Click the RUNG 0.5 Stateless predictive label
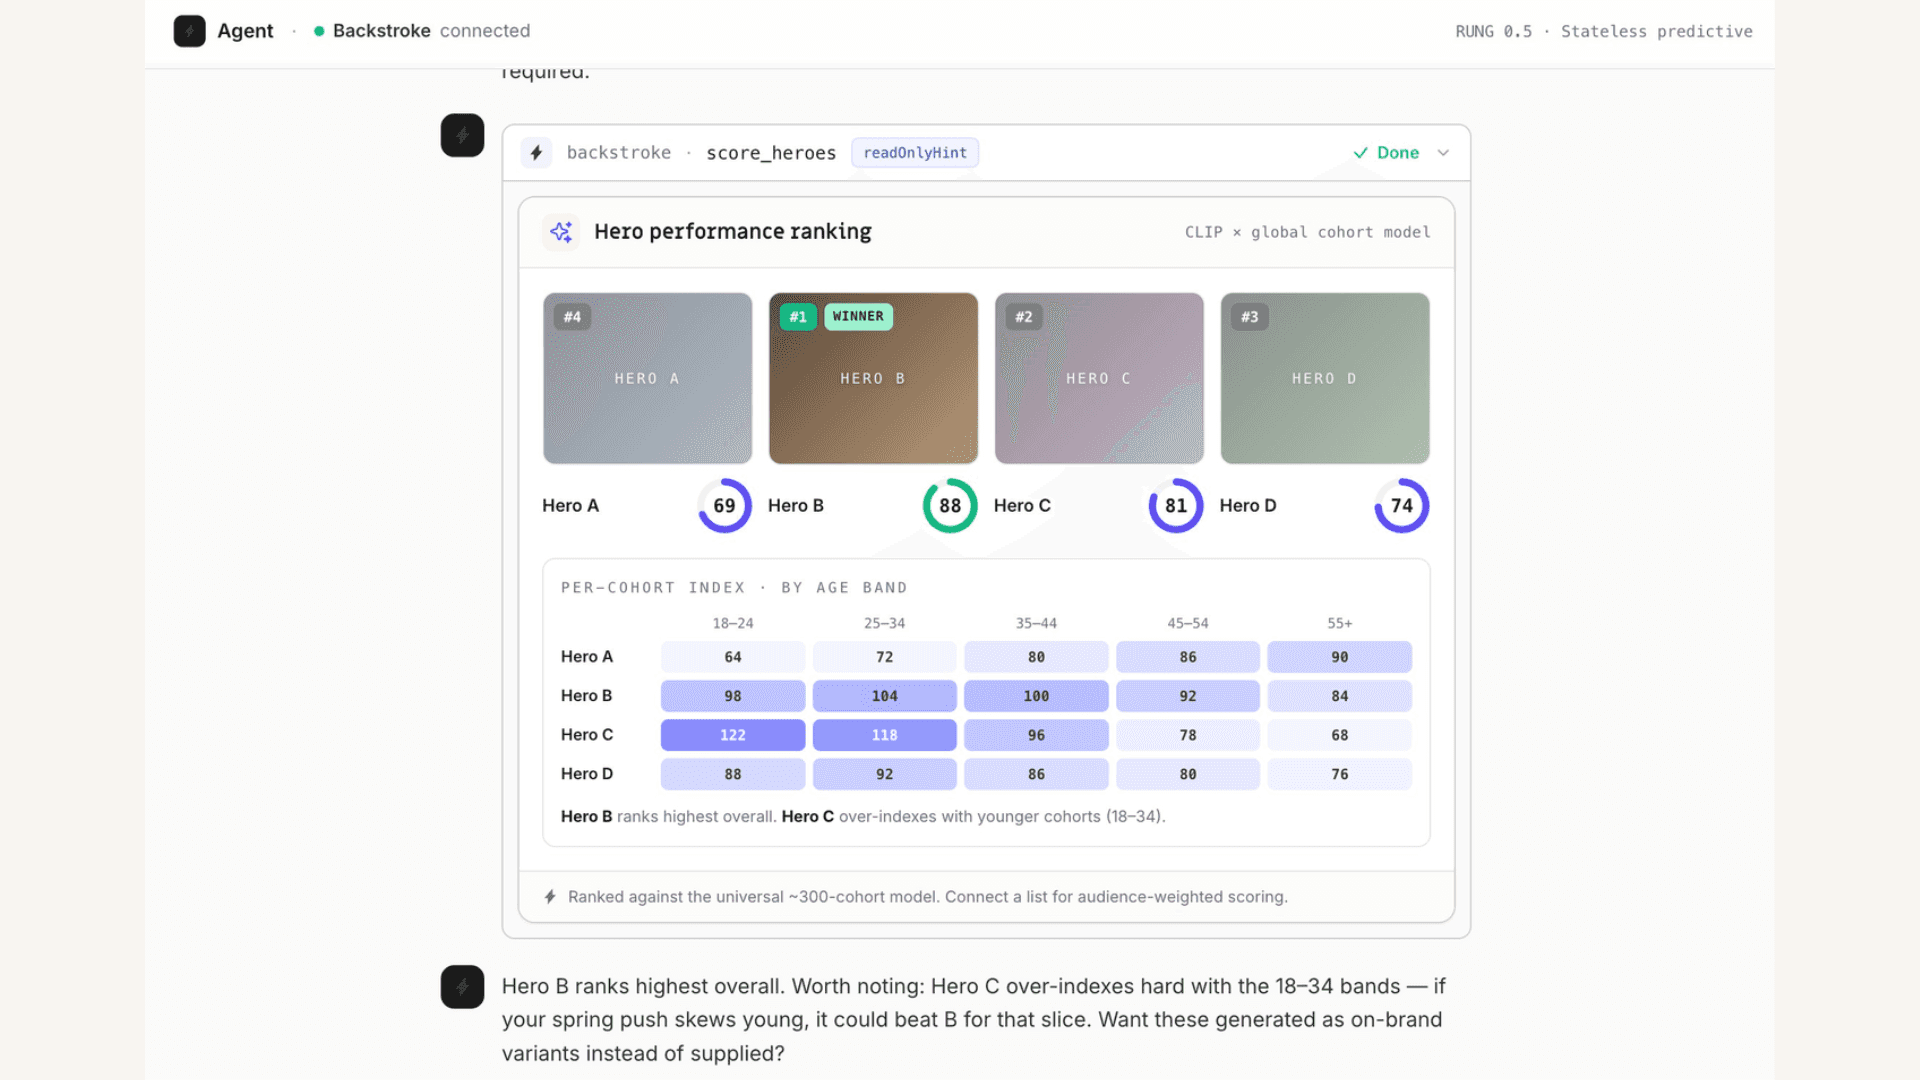The image size is (1920, 1080). (x=1603, y=31)
